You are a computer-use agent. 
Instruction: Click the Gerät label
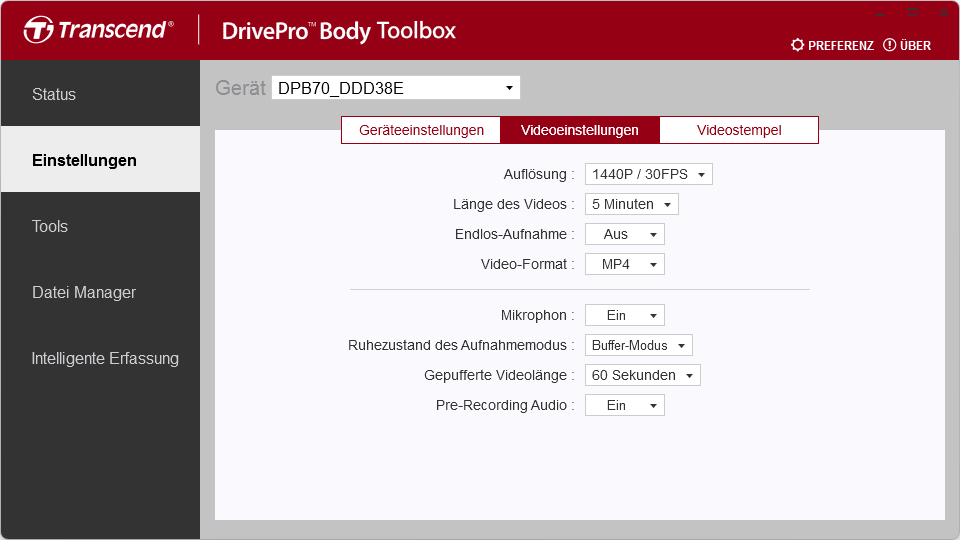click(x=240, y=88)
